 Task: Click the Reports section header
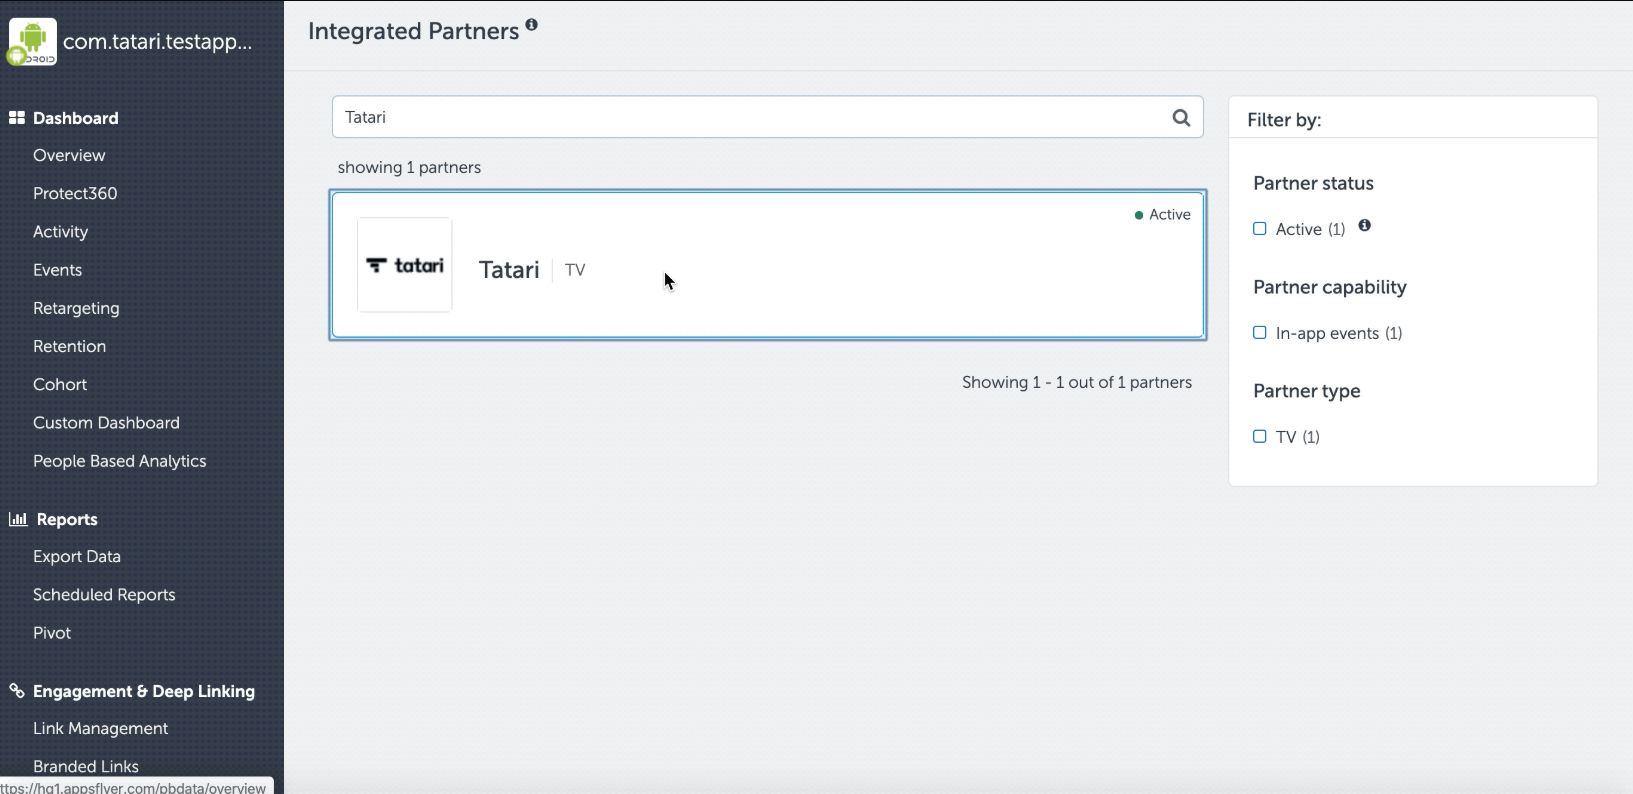click(67, 519)
